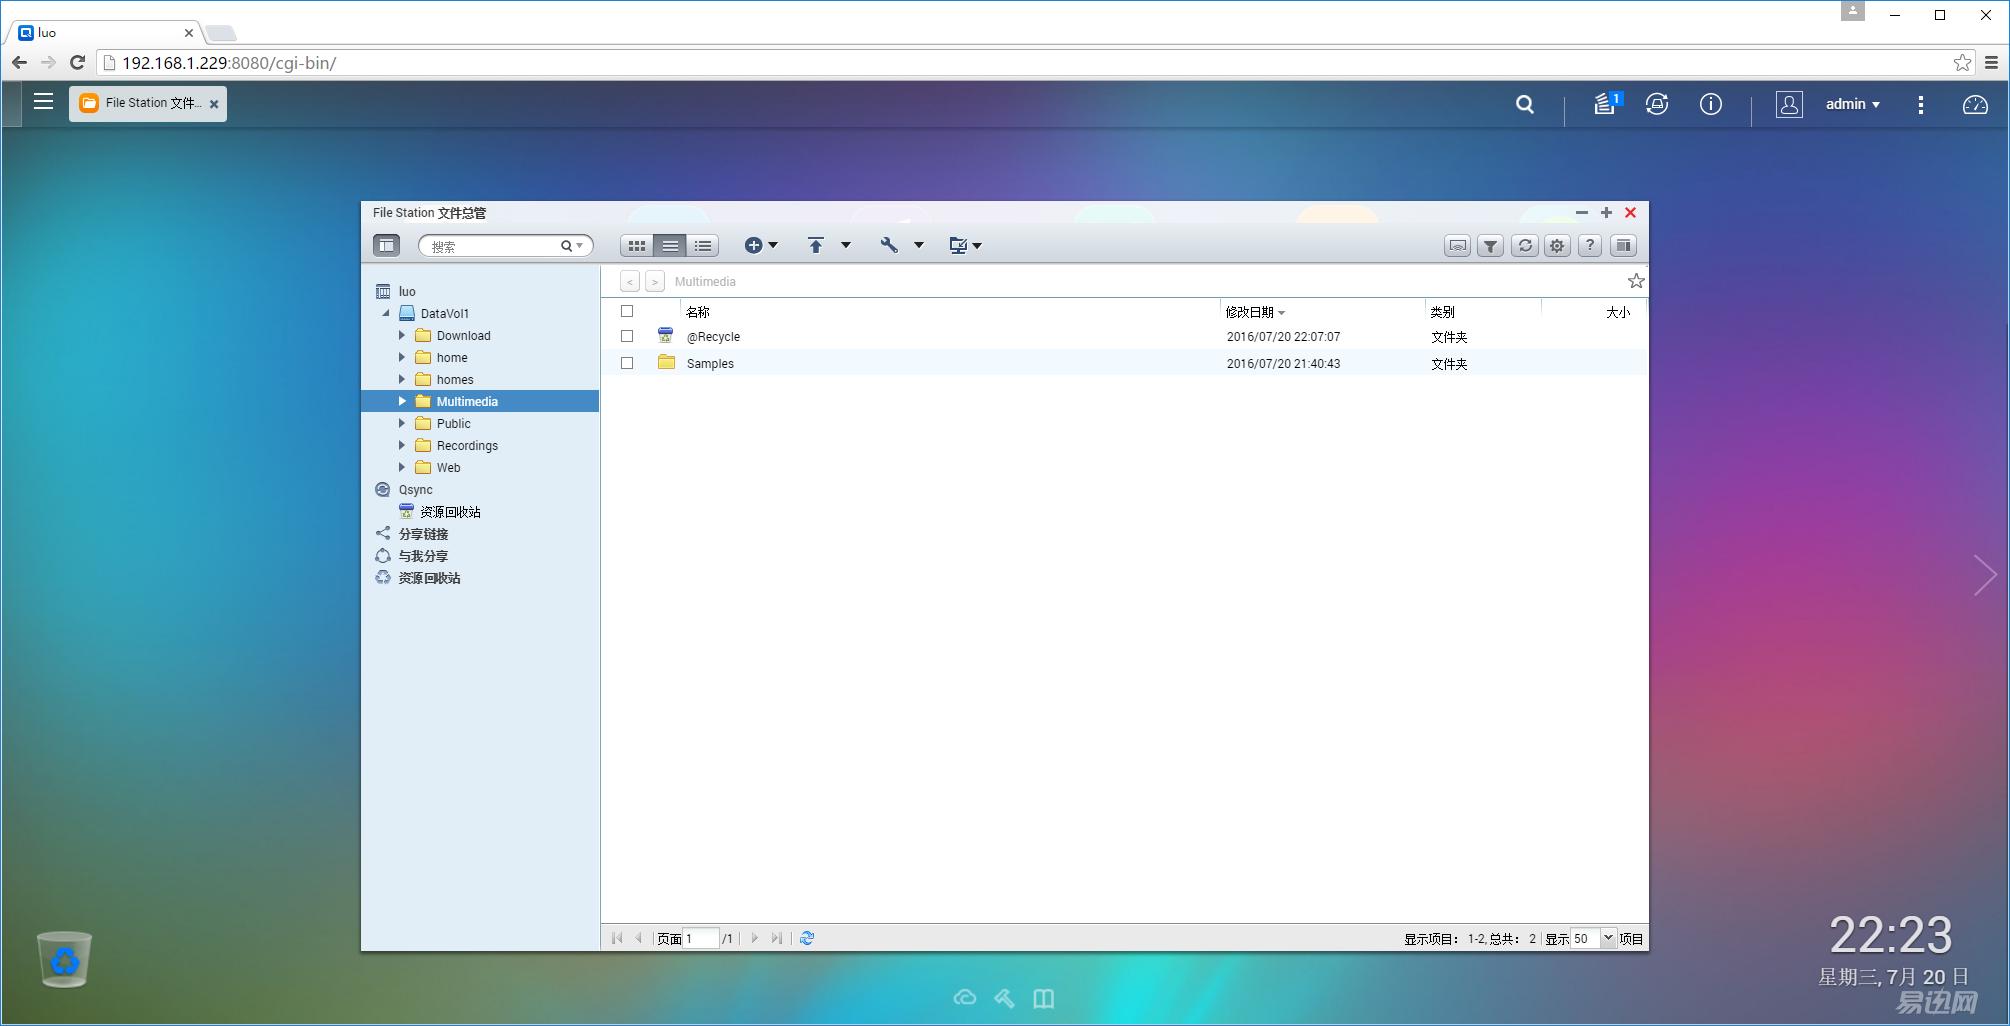Click the 搜索 search input field
Viewport: 2010px width, 1026px height.
click(492, 246)
